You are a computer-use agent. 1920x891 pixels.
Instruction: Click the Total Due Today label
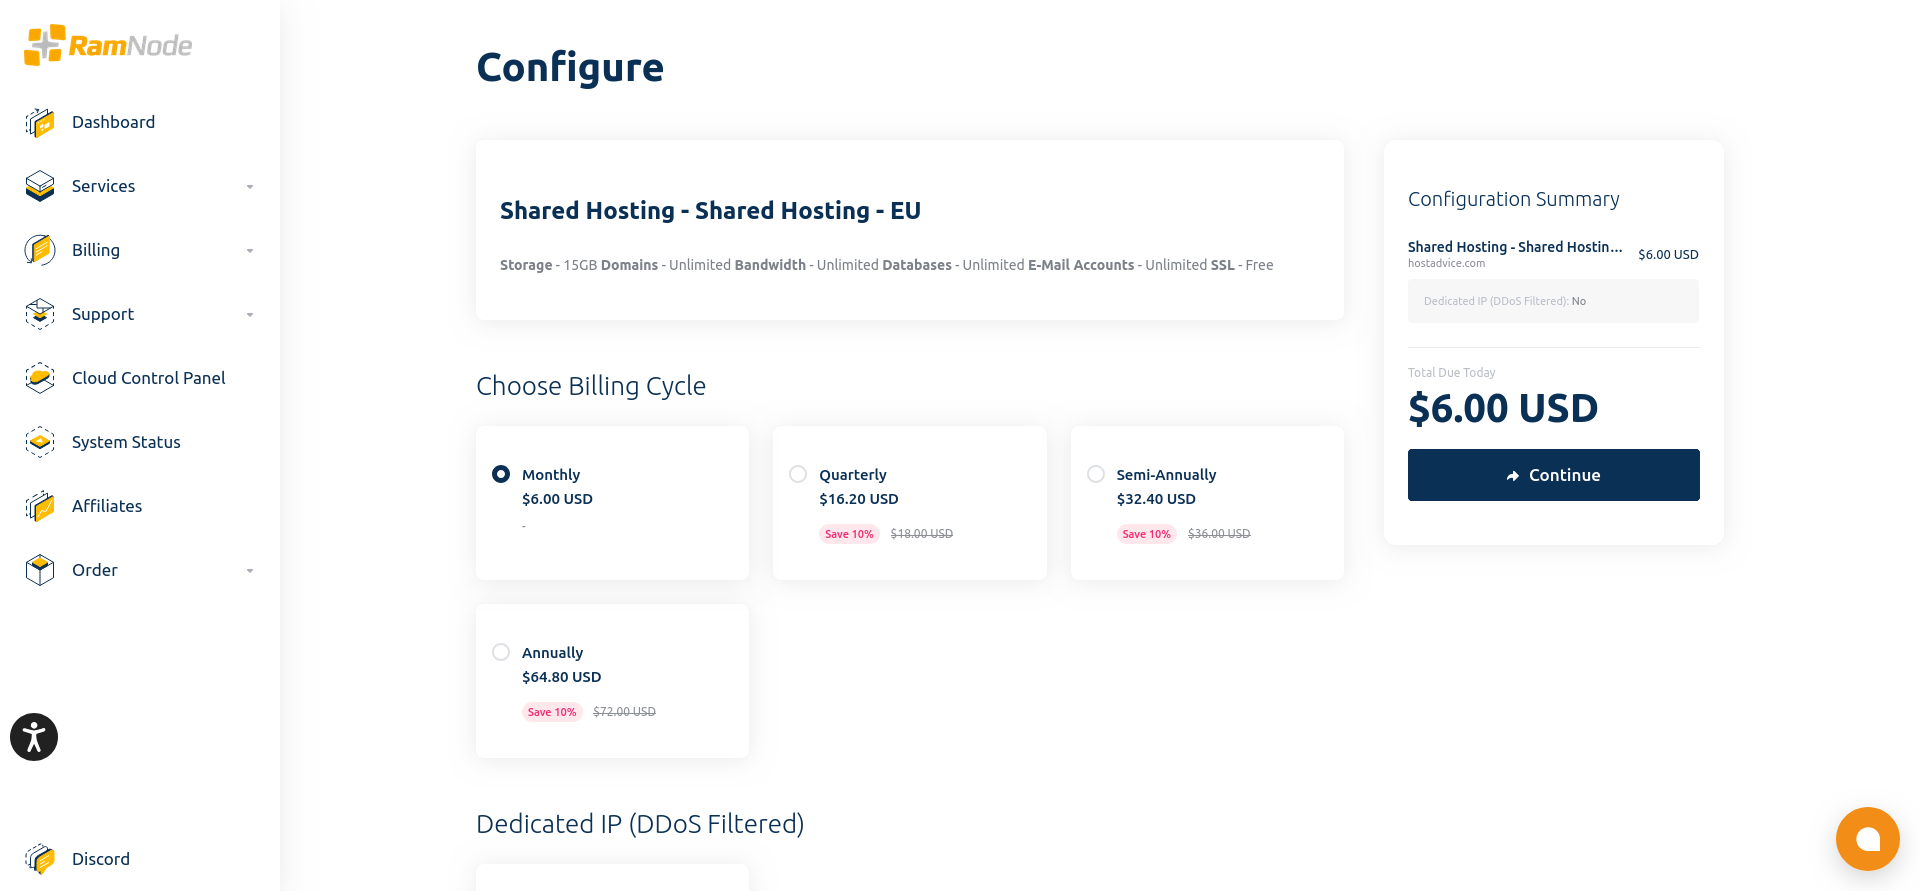(x=1451, y=373)
